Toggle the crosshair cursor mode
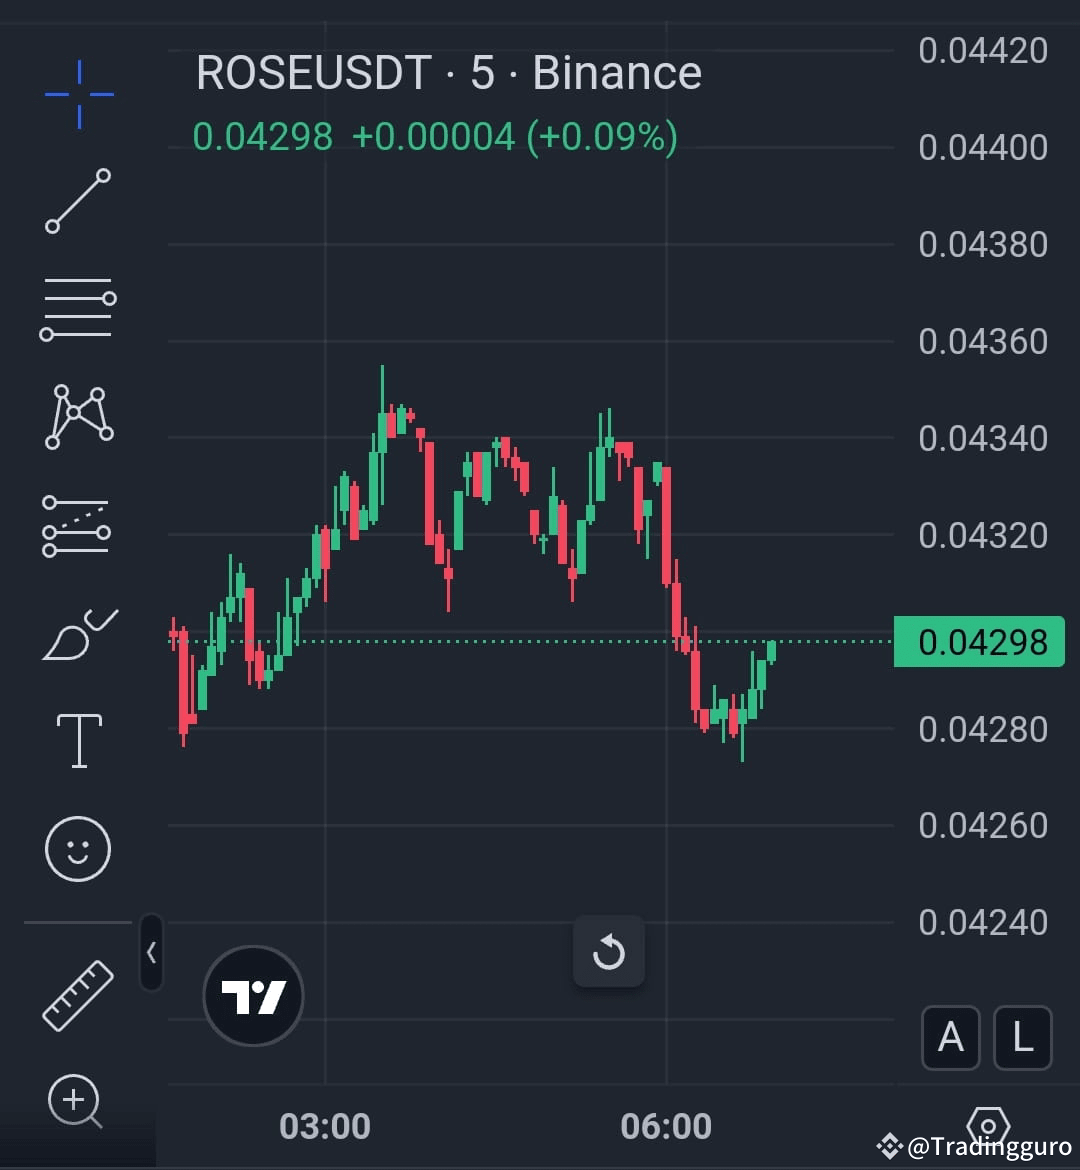 78,93
